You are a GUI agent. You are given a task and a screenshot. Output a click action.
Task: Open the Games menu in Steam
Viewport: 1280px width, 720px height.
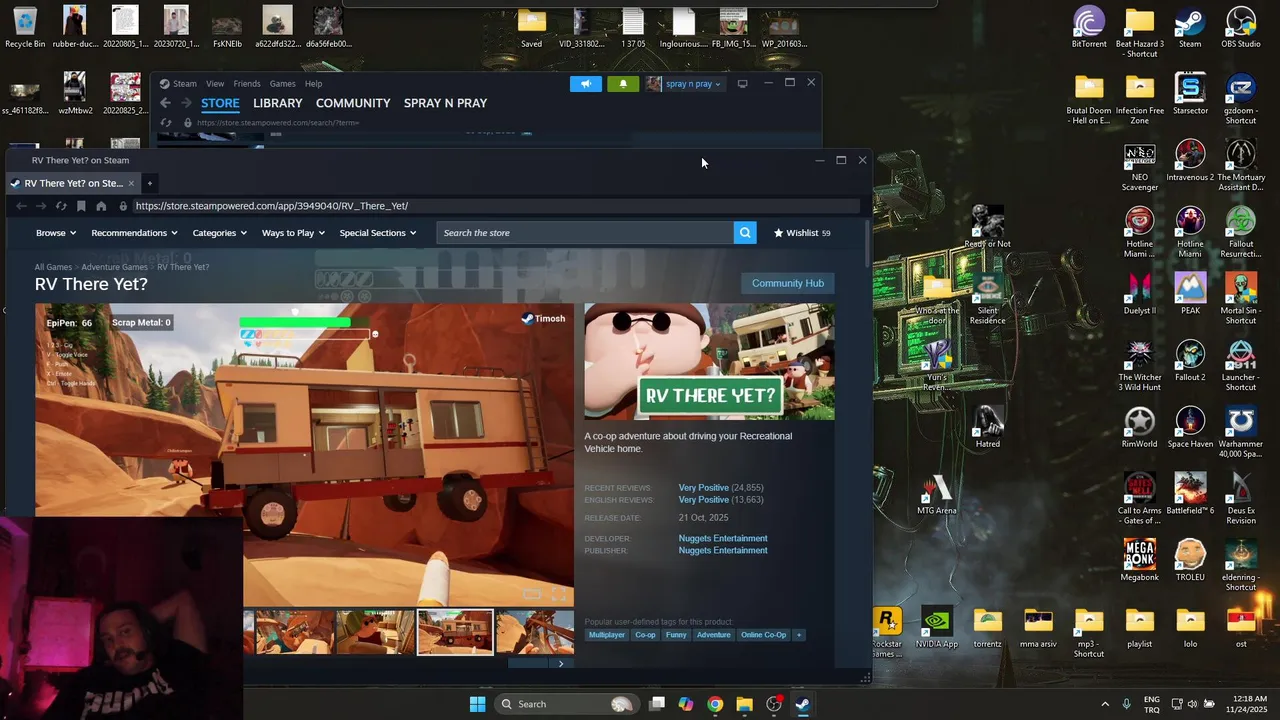[282, 84]
